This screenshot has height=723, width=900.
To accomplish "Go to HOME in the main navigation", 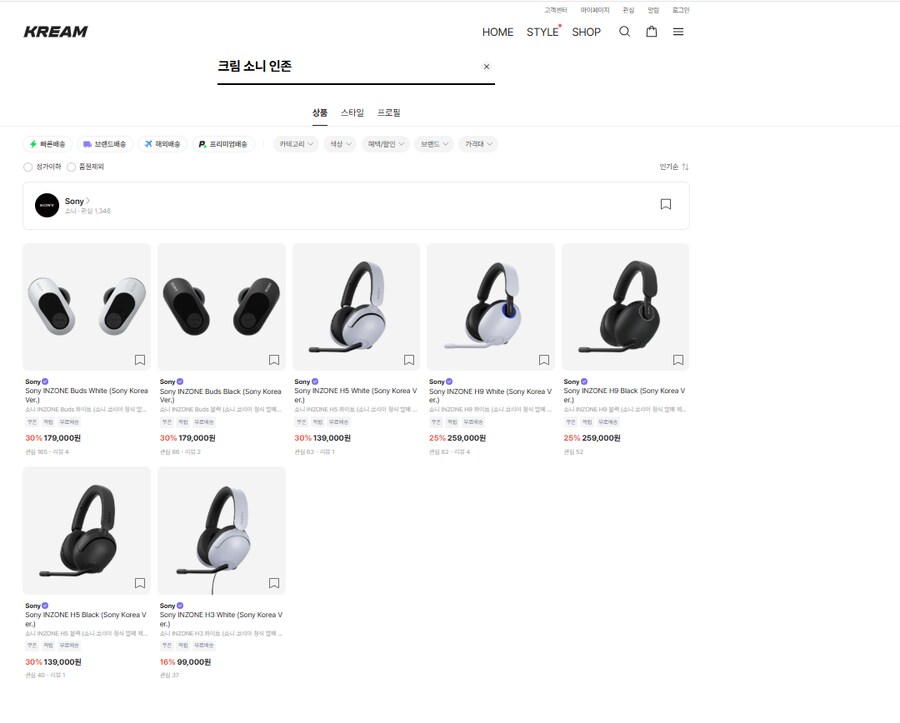I will (498, 32).
